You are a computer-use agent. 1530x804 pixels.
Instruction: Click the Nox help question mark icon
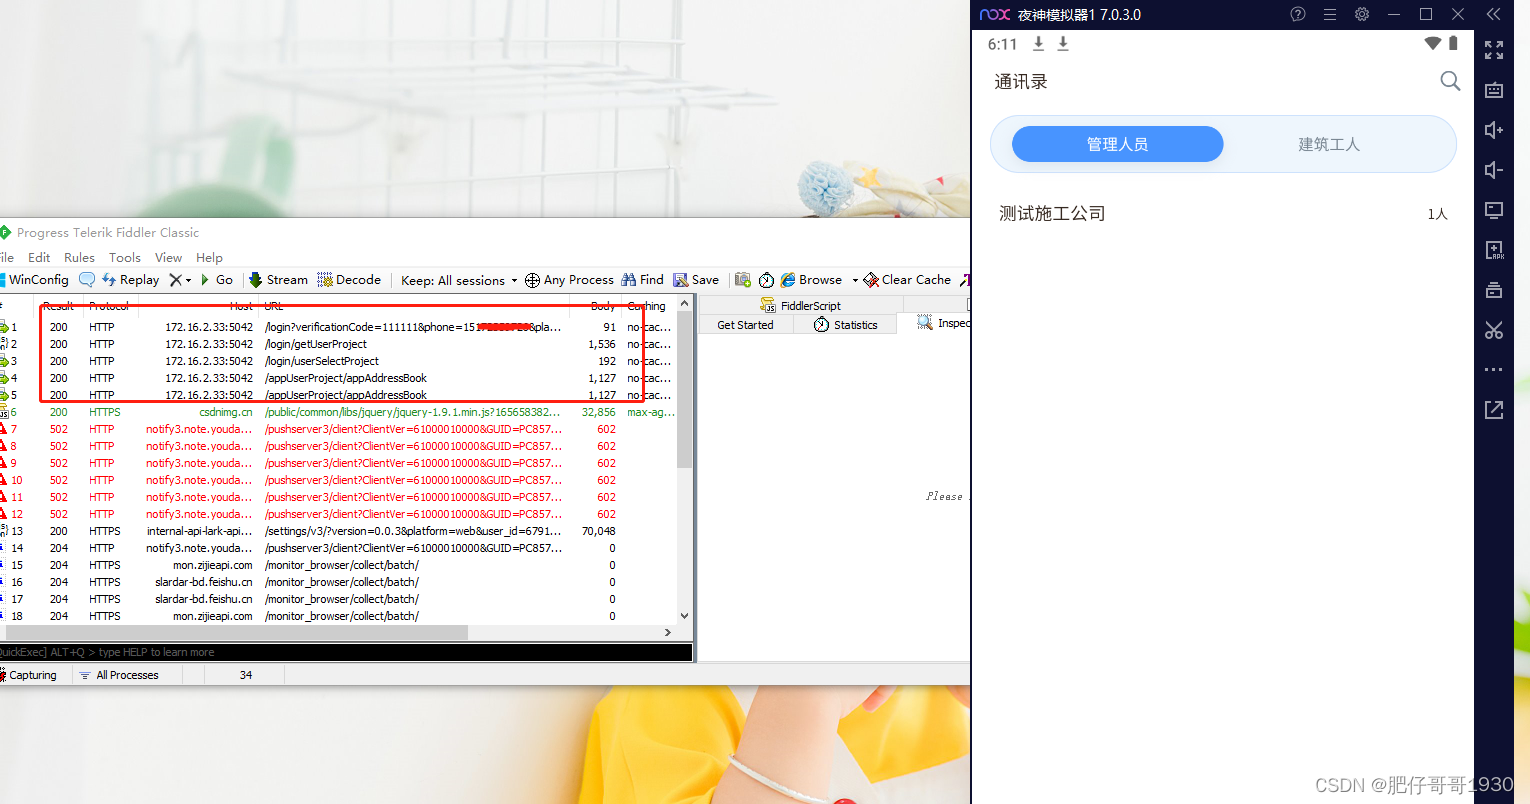[1298, 14]
